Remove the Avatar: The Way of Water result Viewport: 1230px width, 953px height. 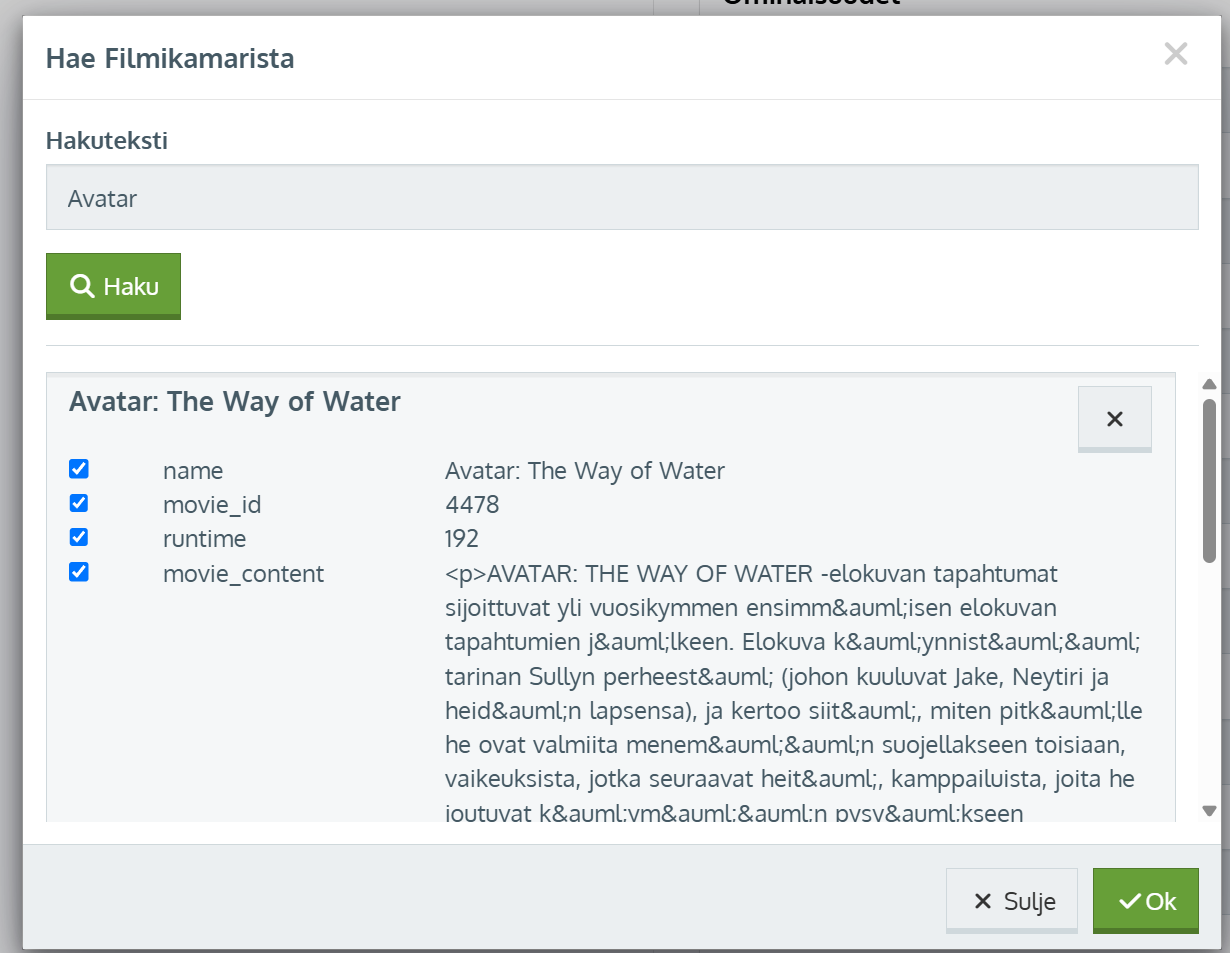click(x=1114, y=419)
